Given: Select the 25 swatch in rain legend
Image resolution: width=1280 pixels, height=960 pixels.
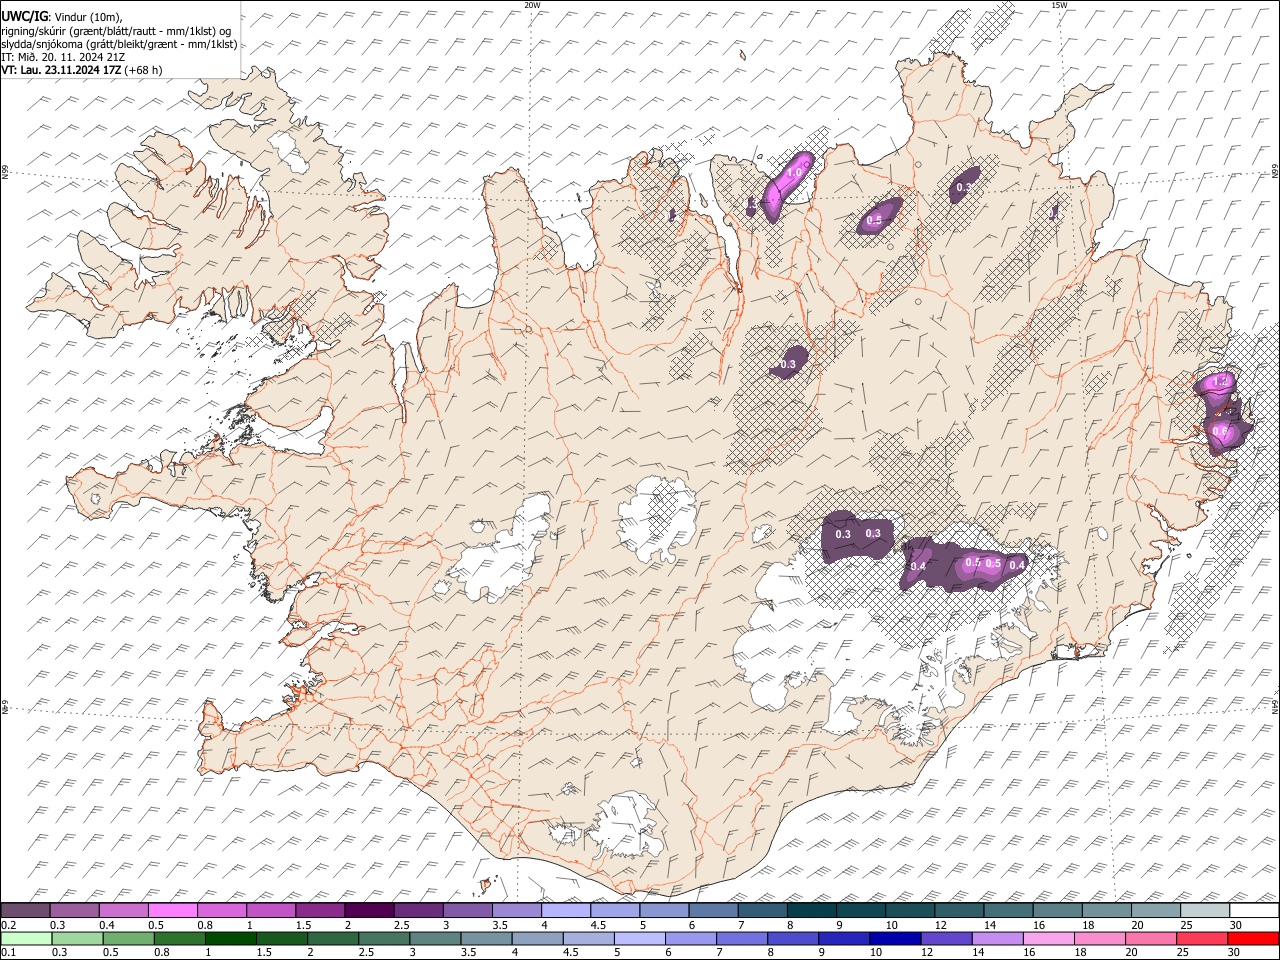Looking at the screenshot, I should [x=1200, y=938].
